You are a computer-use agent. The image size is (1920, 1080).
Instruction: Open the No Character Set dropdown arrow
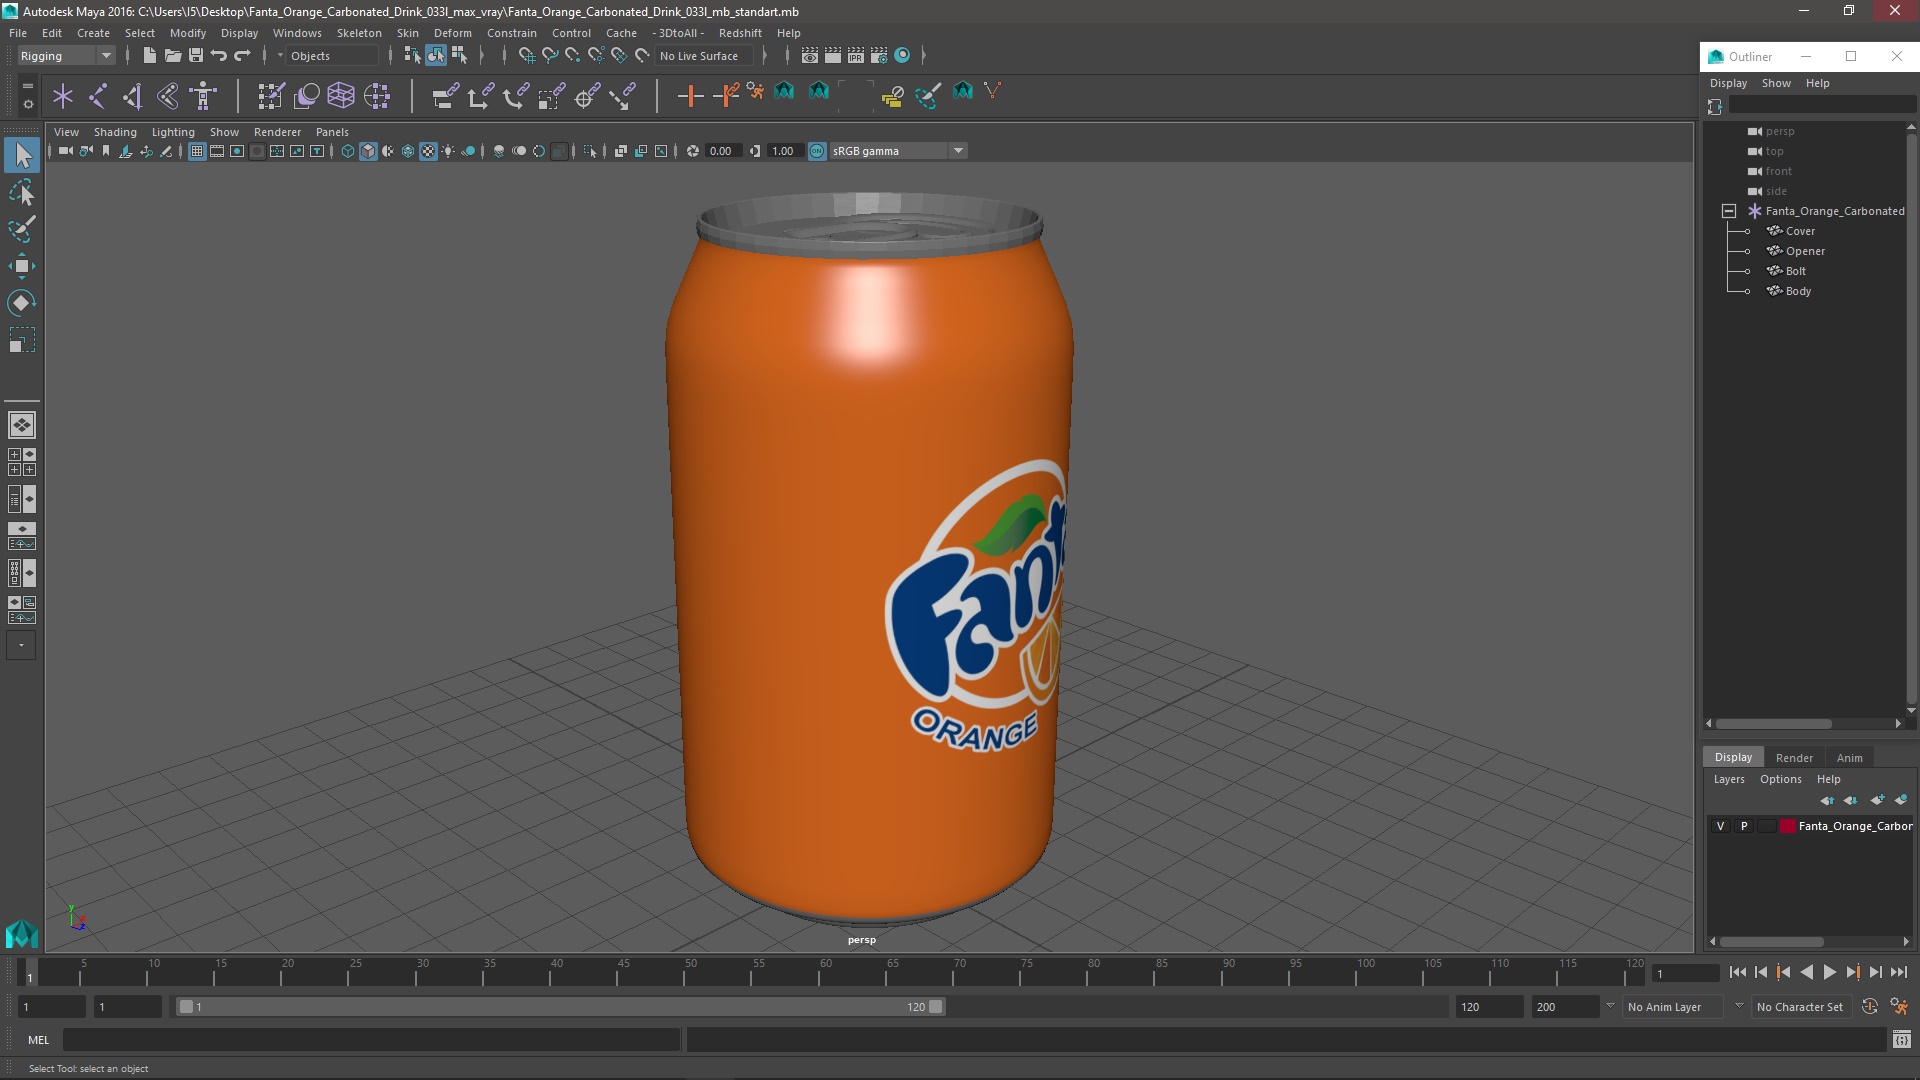1739,1006
